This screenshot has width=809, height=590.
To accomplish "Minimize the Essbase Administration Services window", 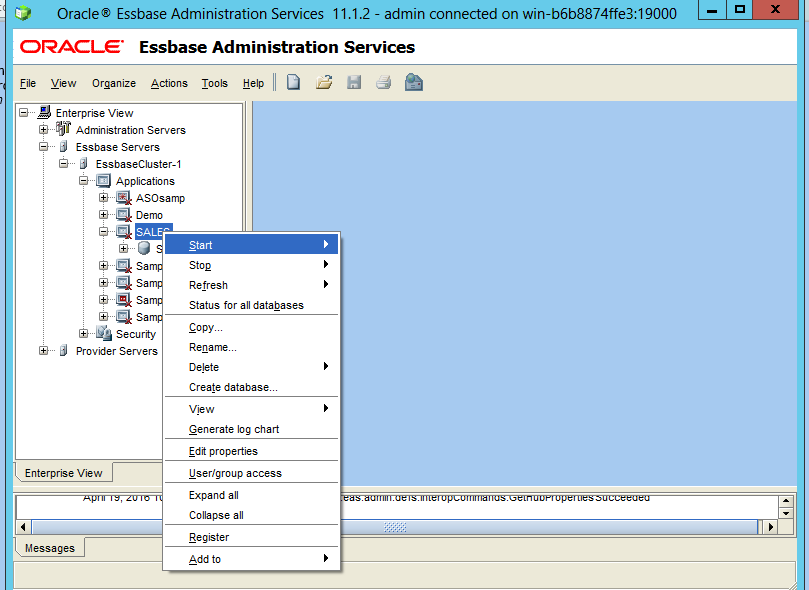I will tap(712, 10).
